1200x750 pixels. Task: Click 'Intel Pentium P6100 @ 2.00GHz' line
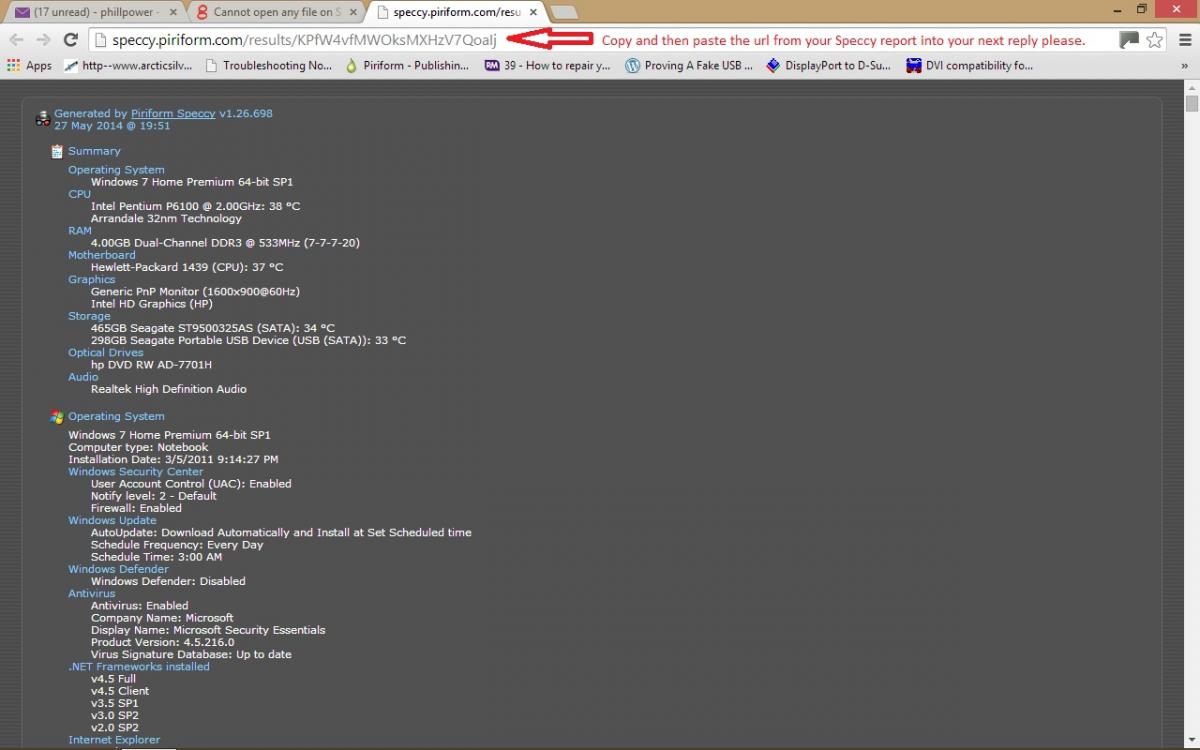195,206
